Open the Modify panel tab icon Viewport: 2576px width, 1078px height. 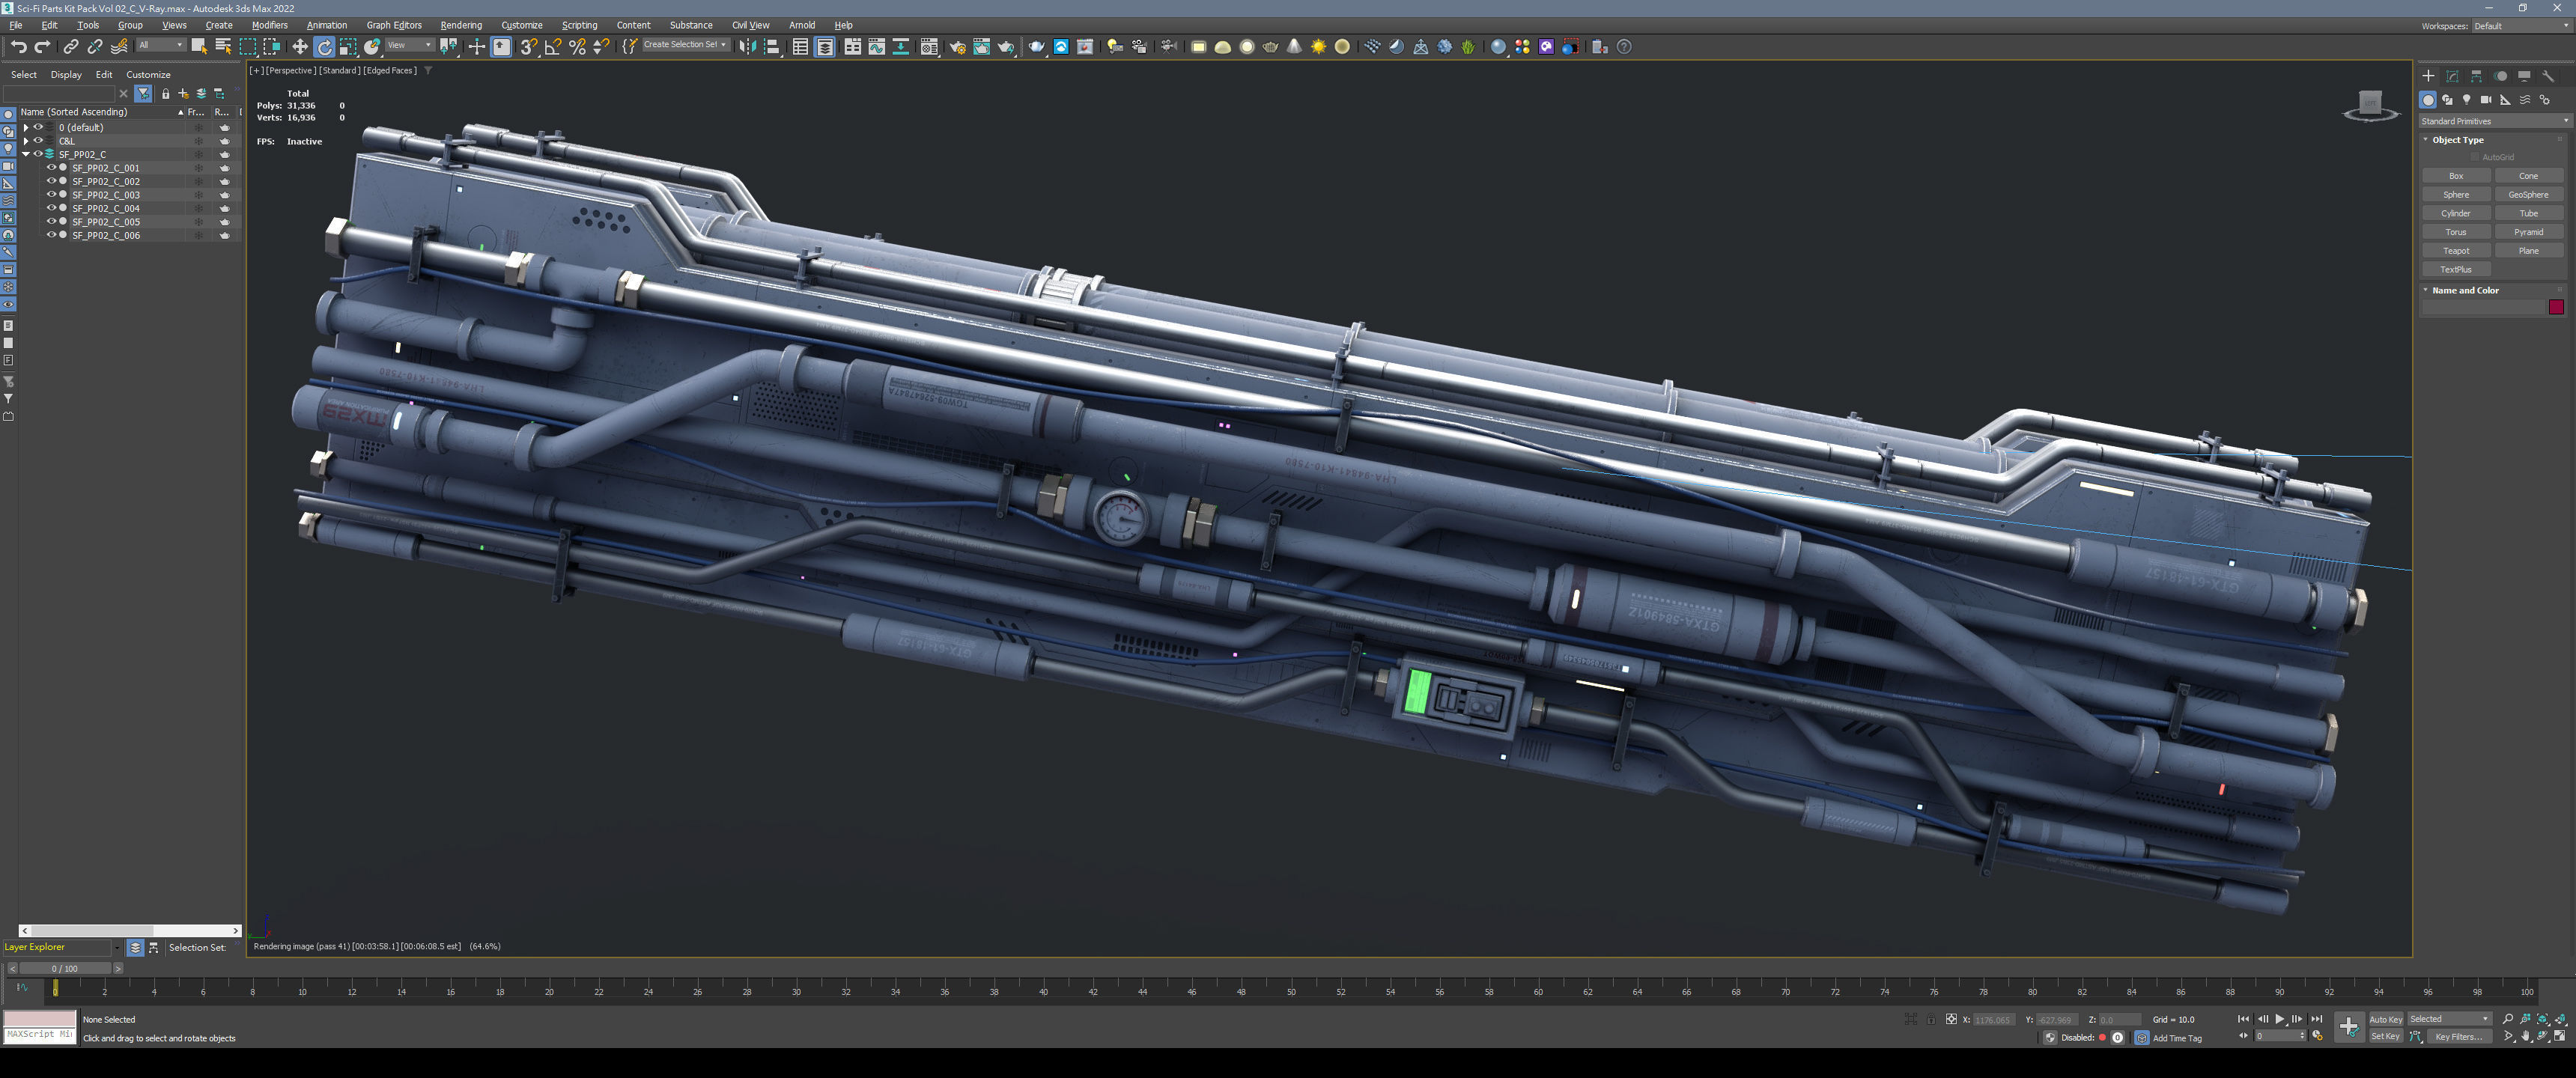pyautogui.click(x=2452, y=76)
